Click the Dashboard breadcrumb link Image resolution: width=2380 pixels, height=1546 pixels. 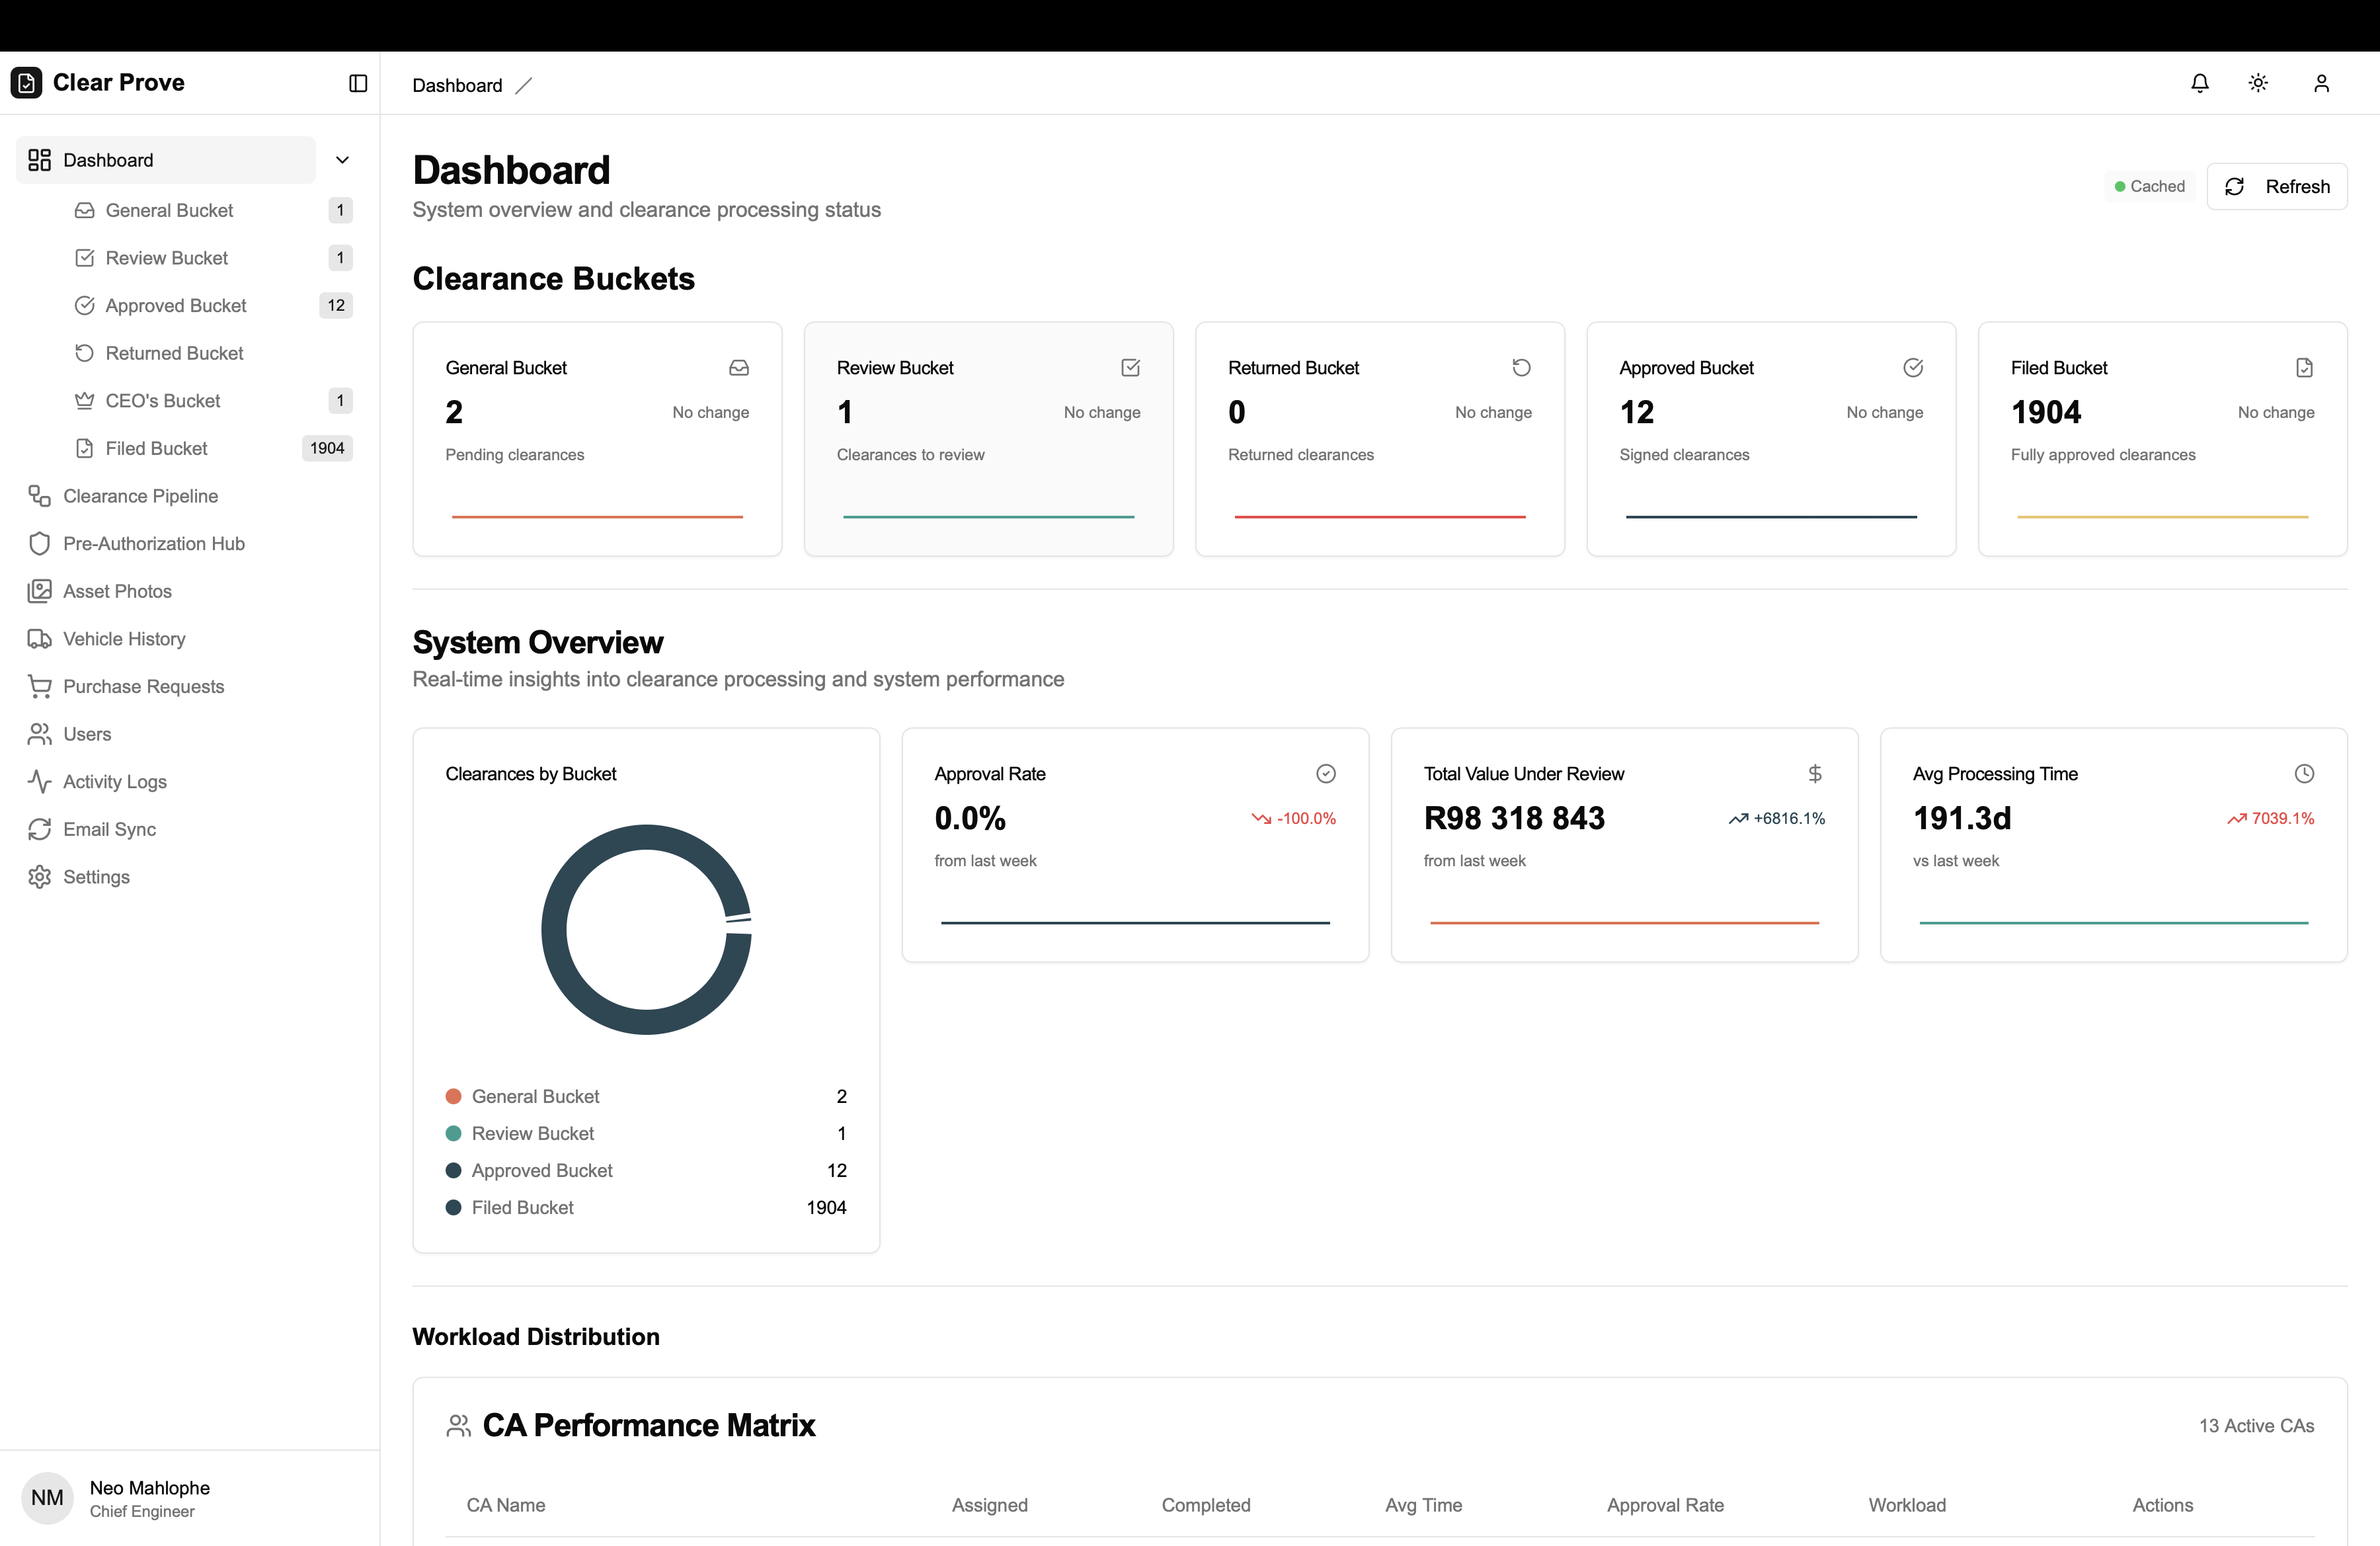tap(457, 85)
